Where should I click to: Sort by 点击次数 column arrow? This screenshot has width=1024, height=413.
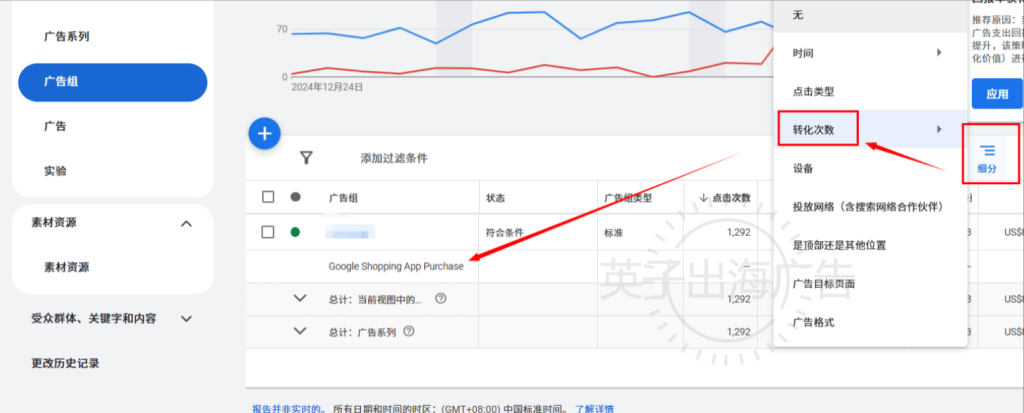[704, 198]
